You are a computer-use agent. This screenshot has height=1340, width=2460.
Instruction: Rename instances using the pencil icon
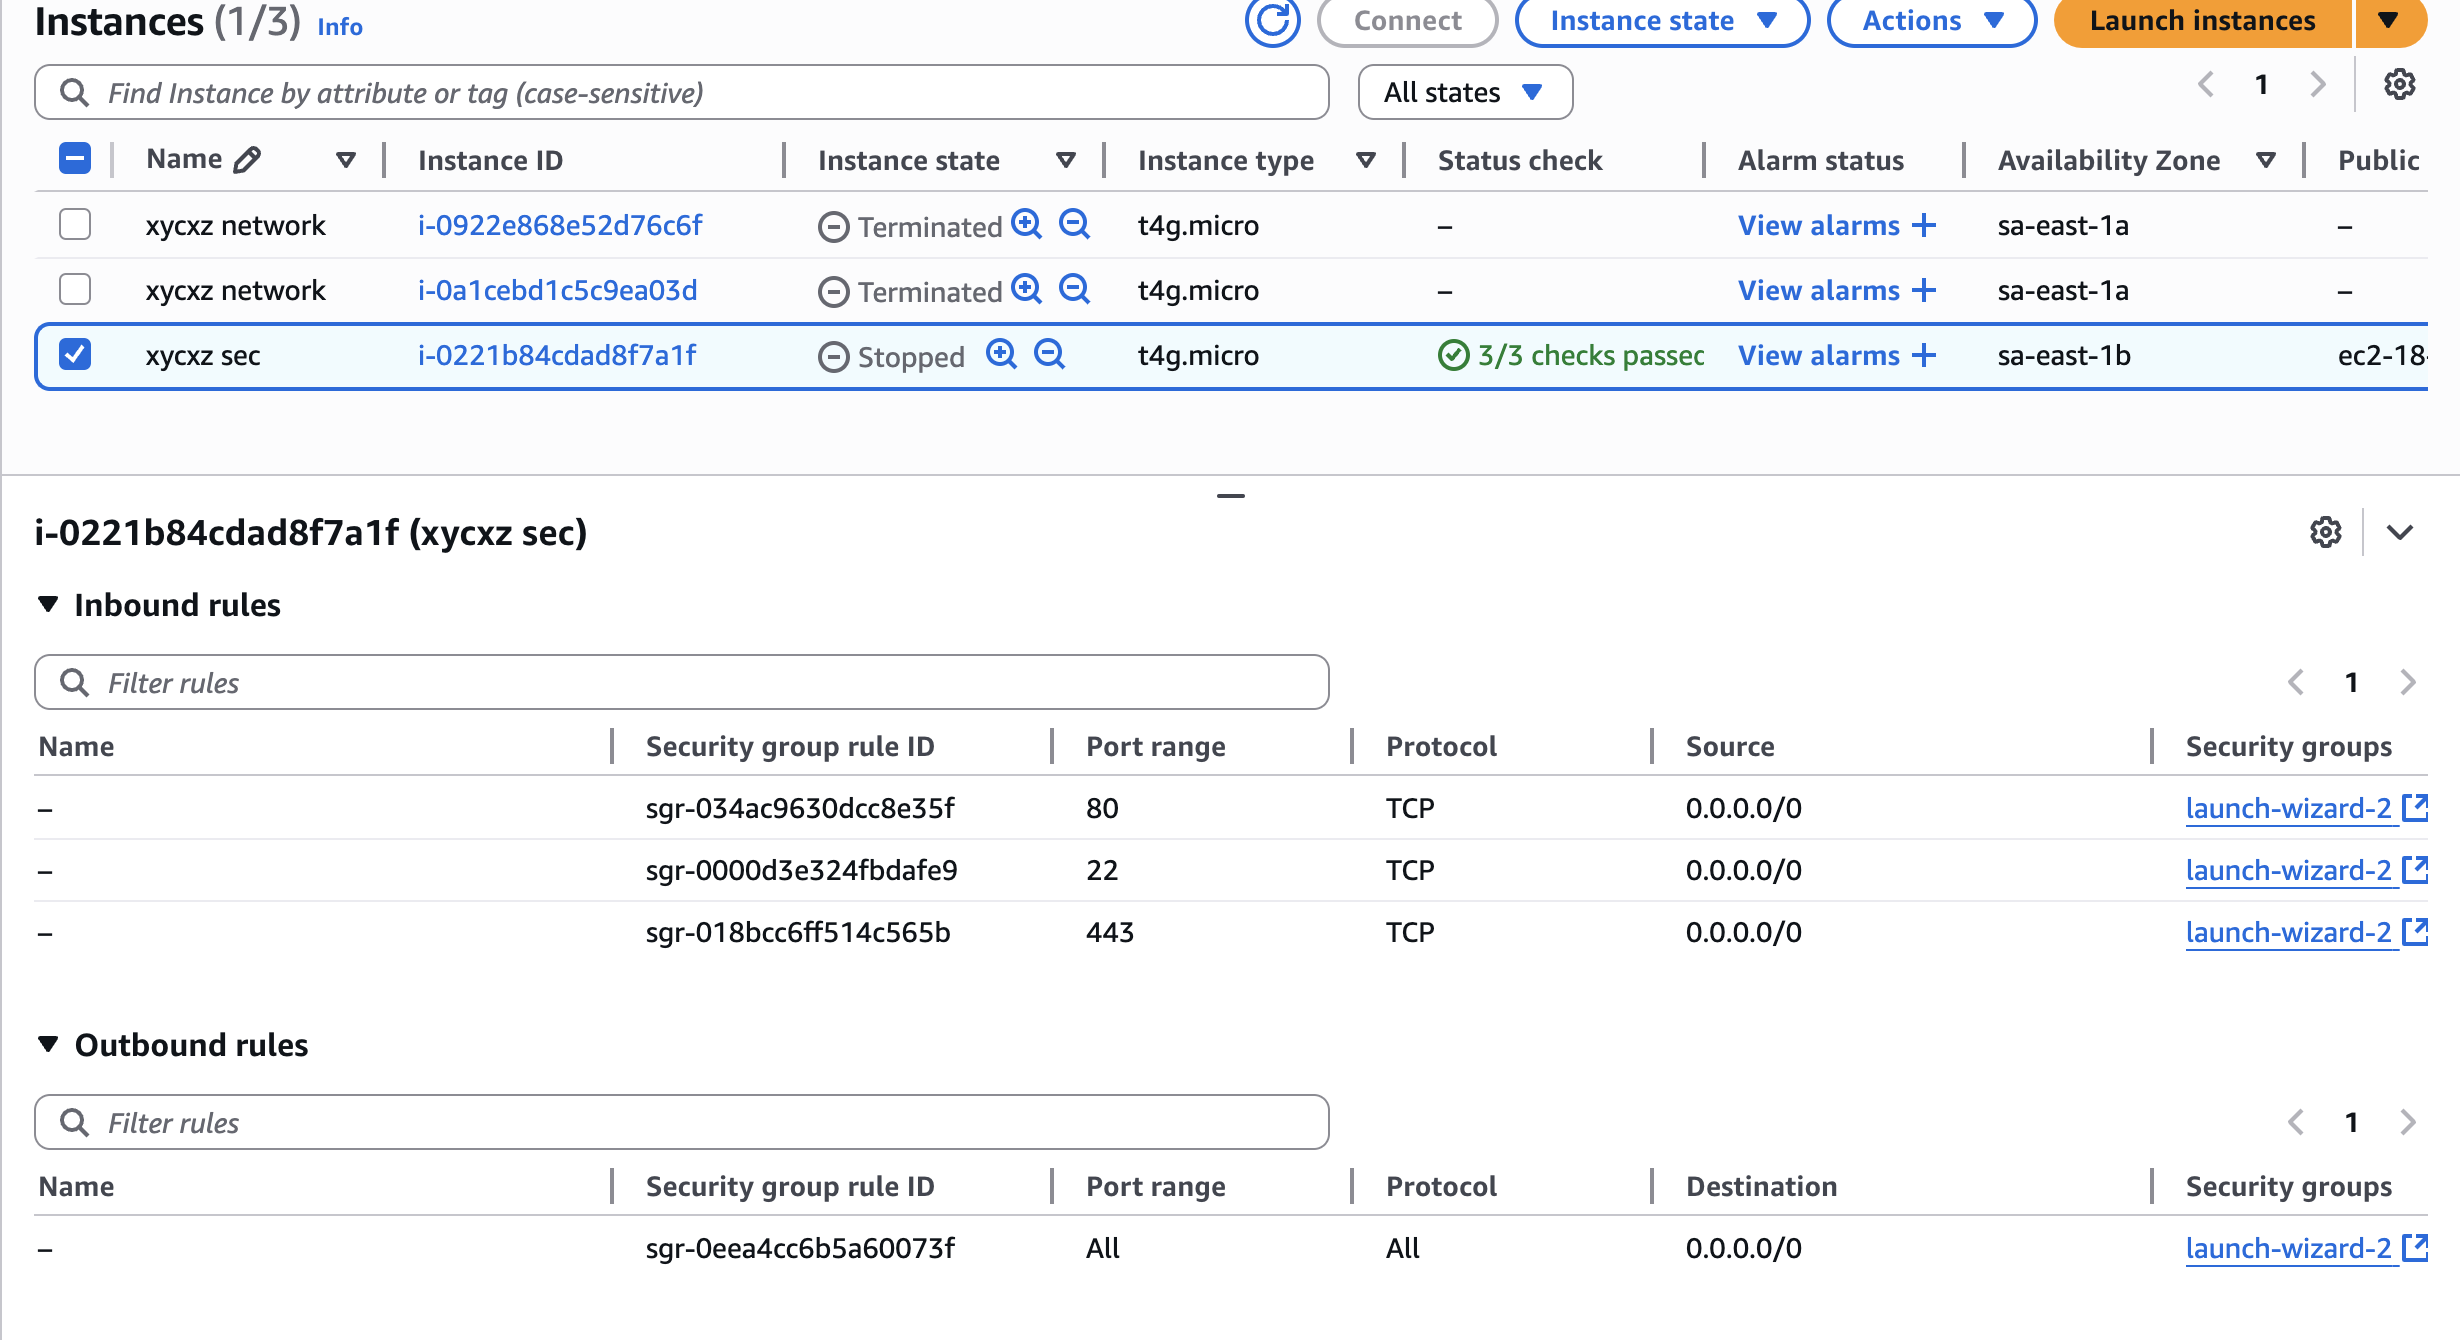click(247, 157)
